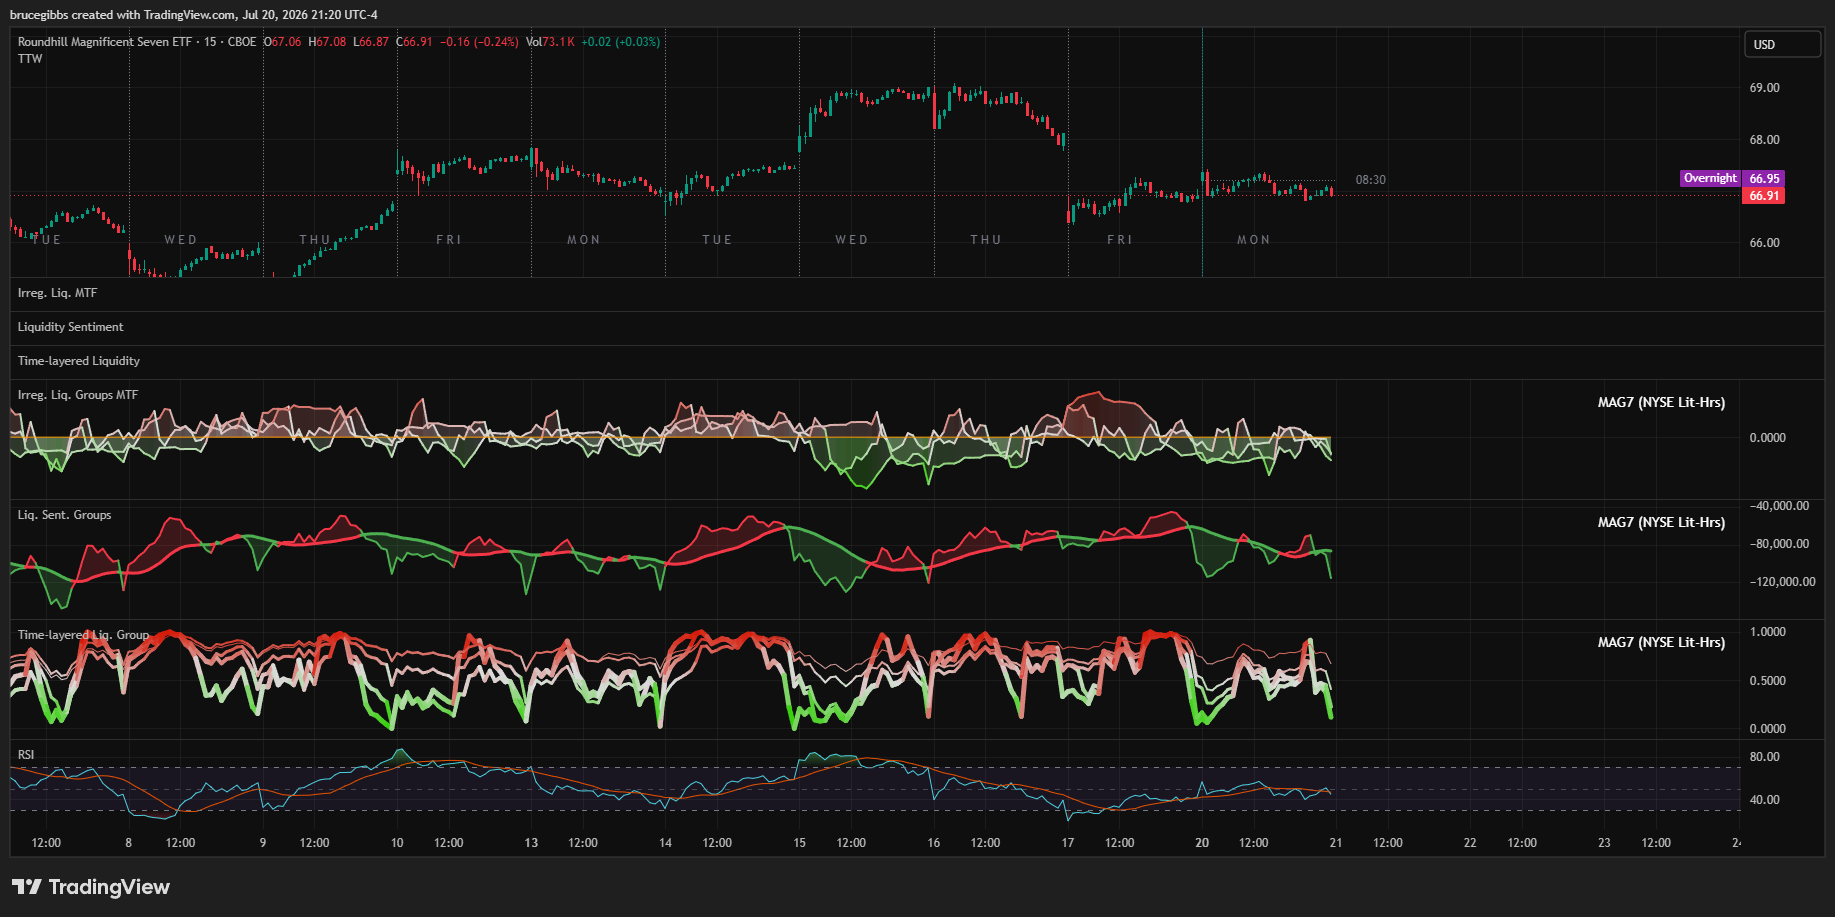This screenshot has width=1835, height=917.
Task: Click the 1.0000 axis value
Action: tap(1767, 632)
